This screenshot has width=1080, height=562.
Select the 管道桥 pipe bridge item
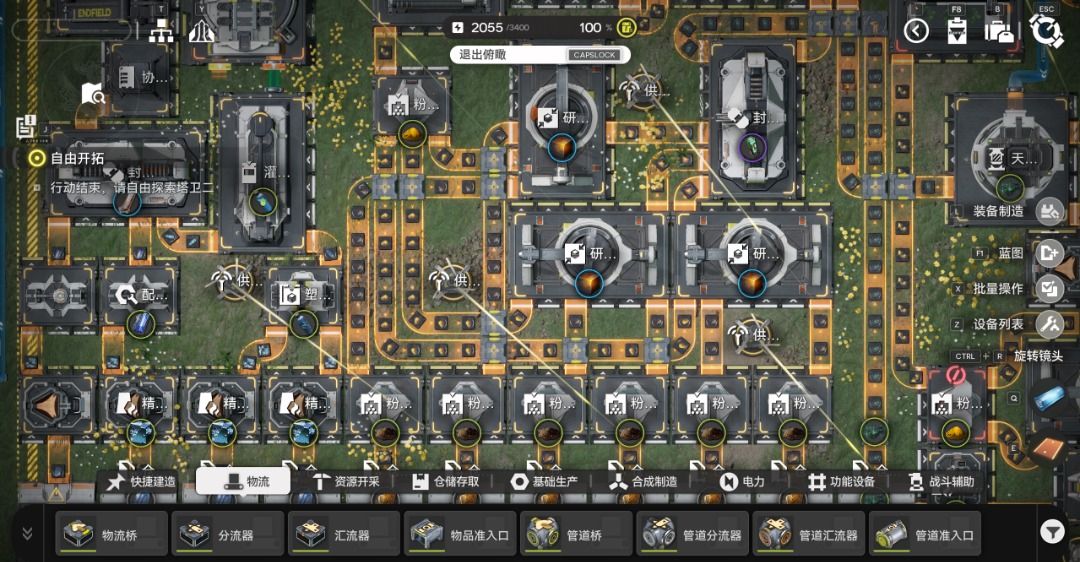577,534
